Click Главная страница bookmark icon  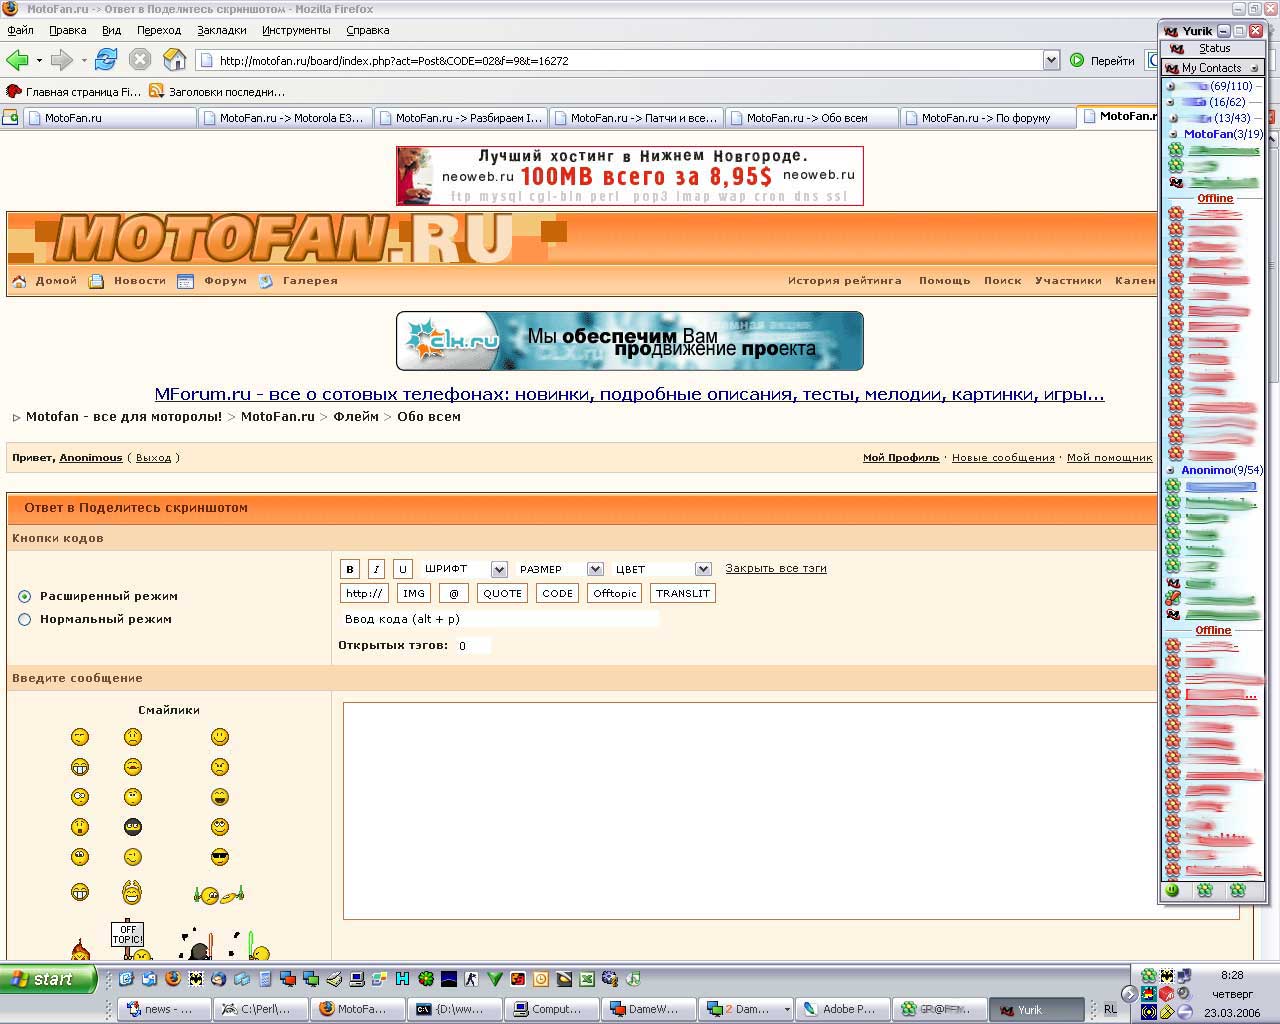(14, 91)
